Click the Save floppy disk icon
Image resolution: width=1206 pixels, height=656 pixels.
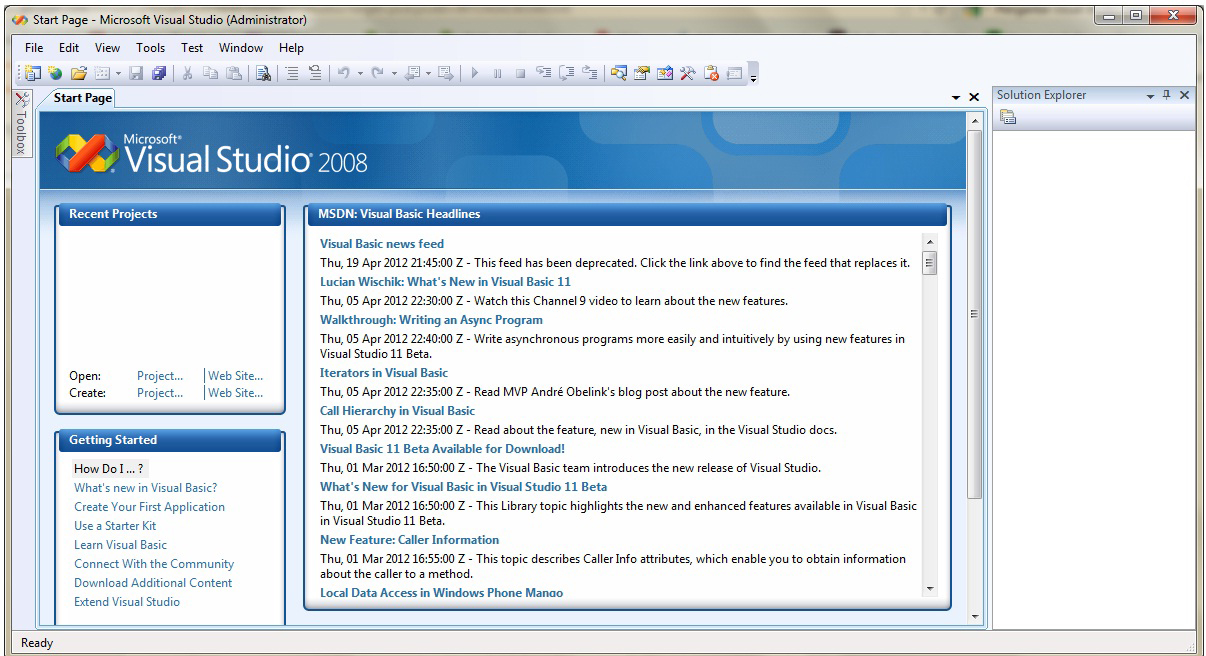coord(136,73)
